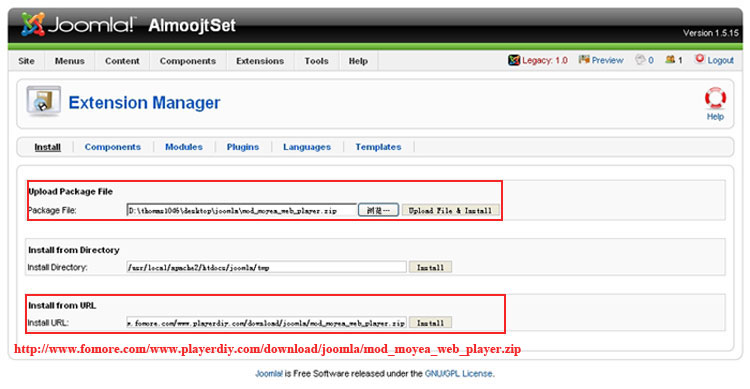Open the GNU/GPL License link
The width and height of the screenshot is (750, 389).
(458, 374)
